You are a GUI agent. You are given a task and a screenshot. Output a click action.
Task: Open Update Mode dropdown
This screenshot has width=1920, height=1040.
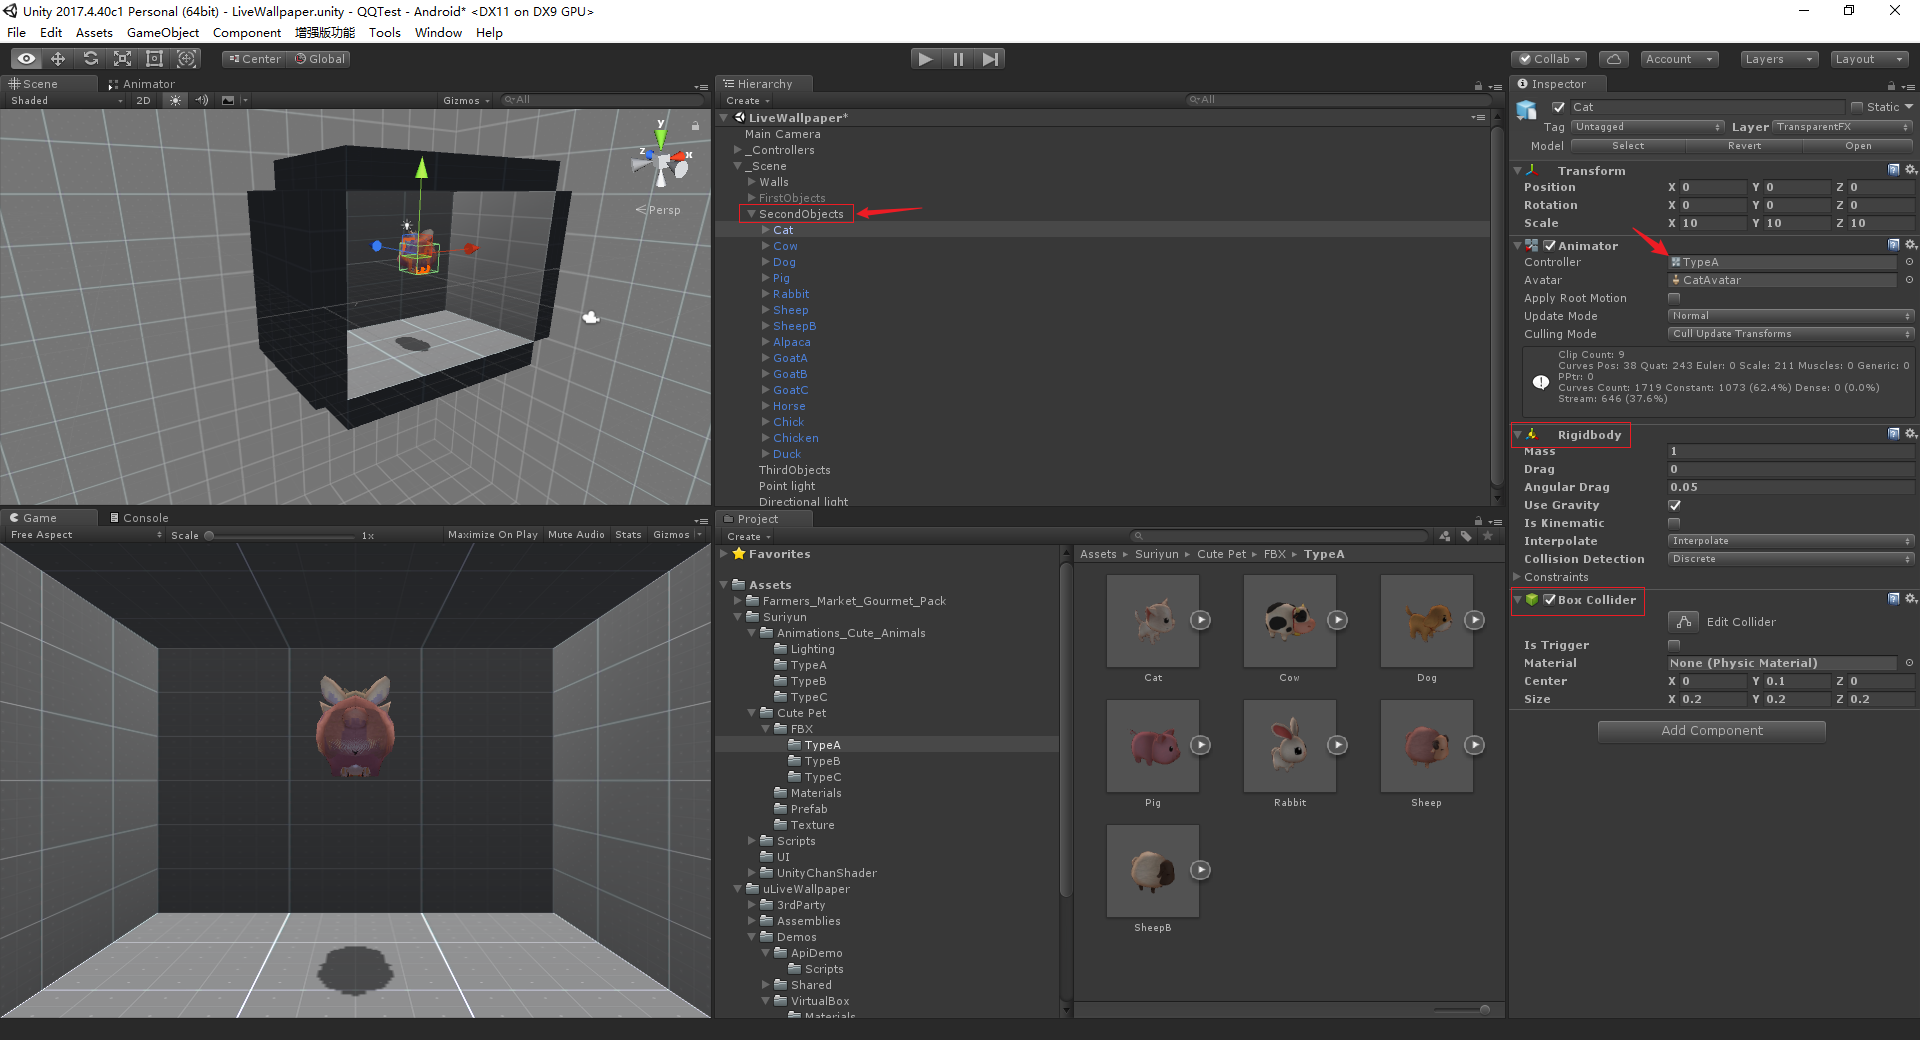coord(1790,316)
